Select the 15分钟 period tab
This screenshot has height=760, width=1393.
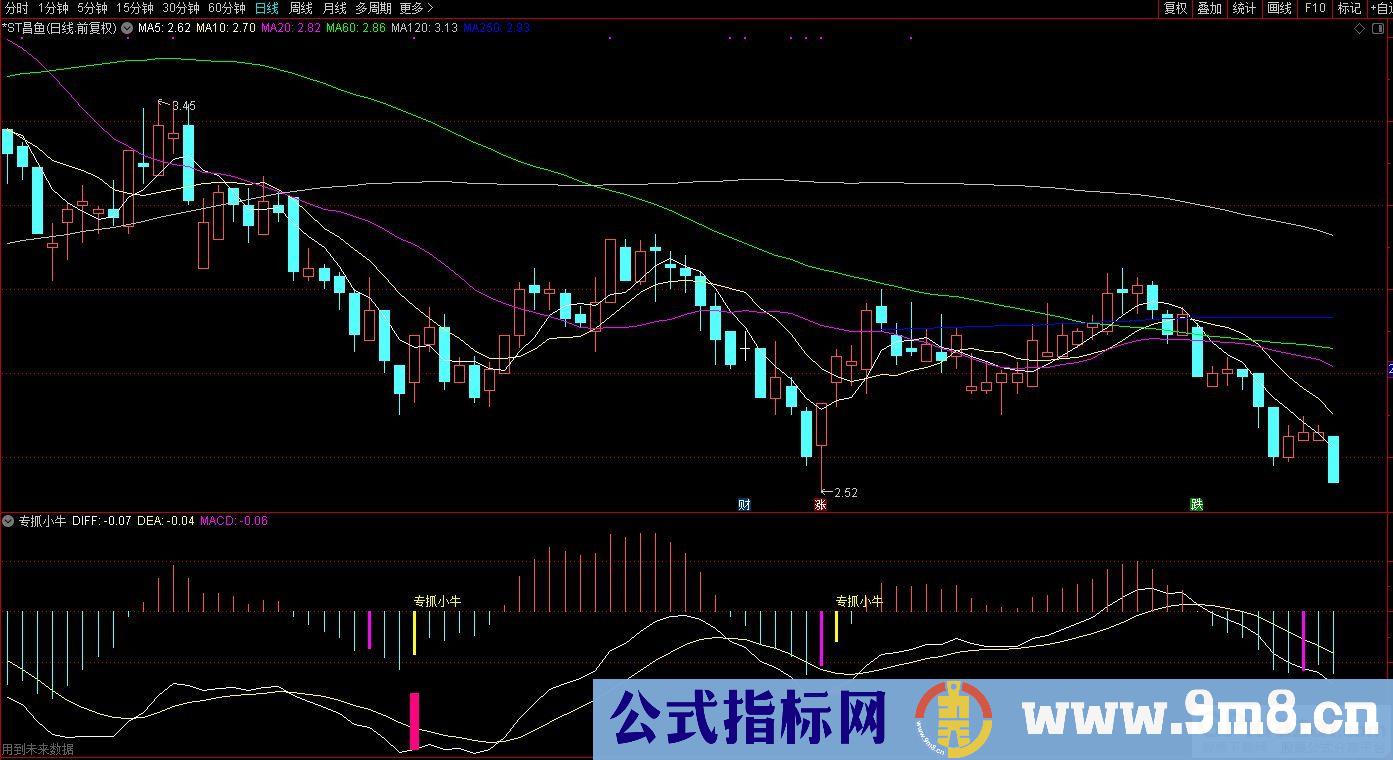click(x=135, y=8)
